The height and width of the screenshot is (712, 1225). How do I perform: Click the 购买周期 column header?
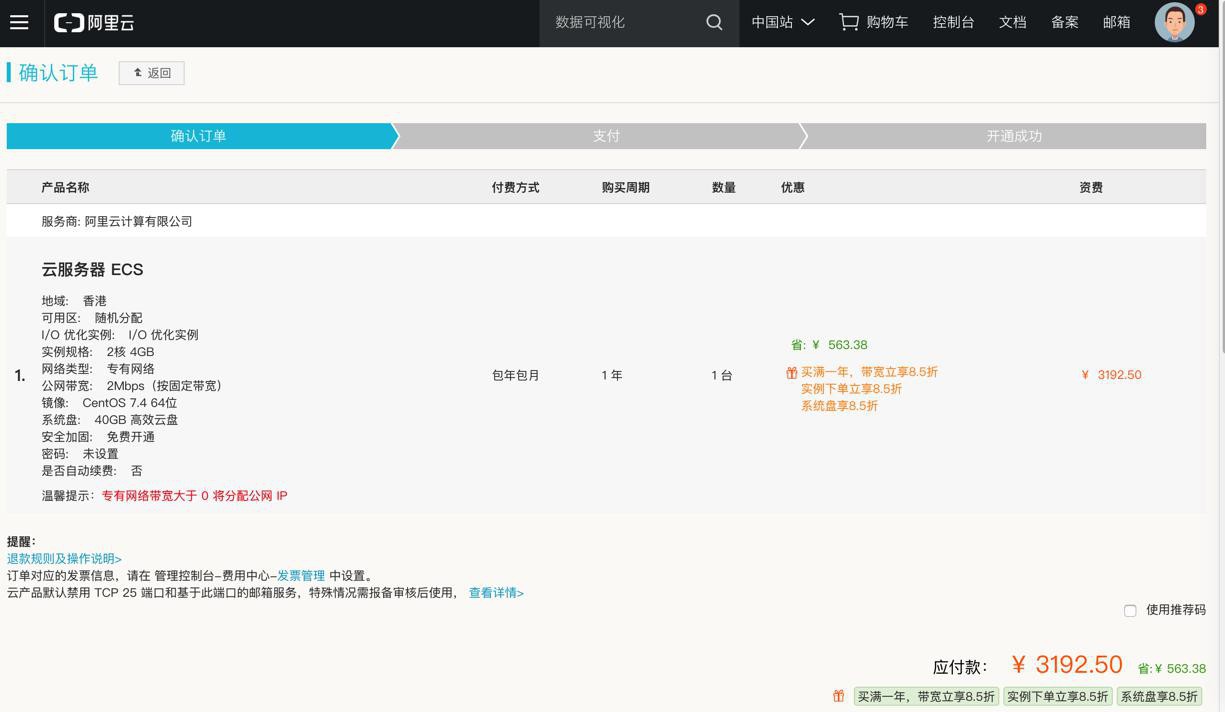(x=626, y=187)
